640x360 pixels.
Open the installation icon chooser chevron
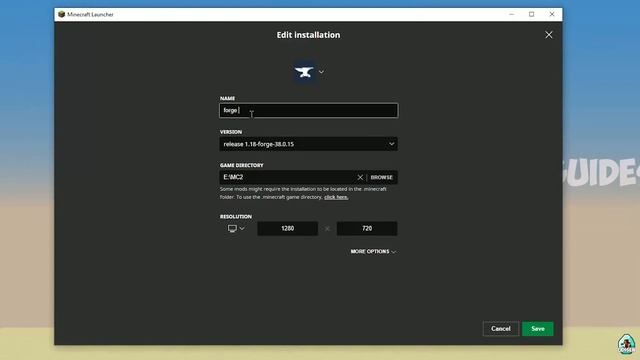pyautogui.click(x=322, y=72)
